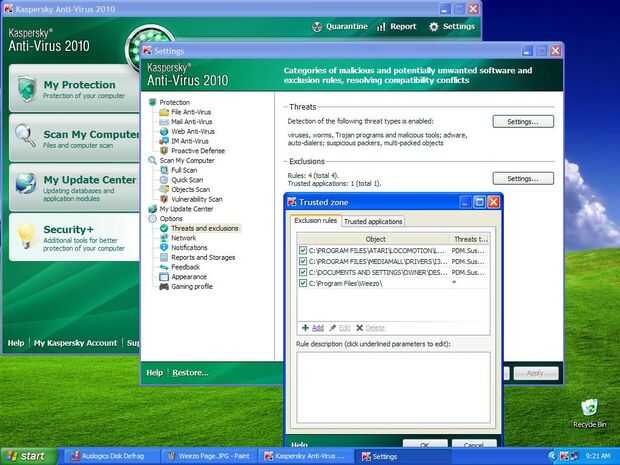This screenshot has width=620, height=465.
Task: Uncheck the DOCUMENTS AND SETTINGS\OWNER exclusion rule
Action: tap(303, 272)
